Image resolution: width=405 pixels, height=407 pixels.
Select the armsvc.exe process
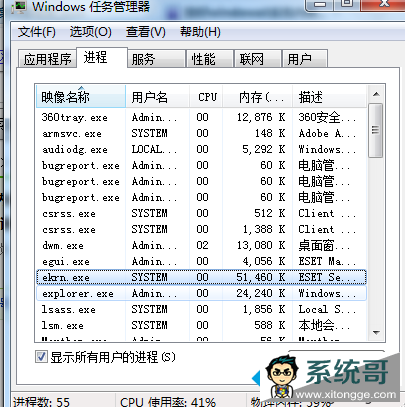(201, 133)
